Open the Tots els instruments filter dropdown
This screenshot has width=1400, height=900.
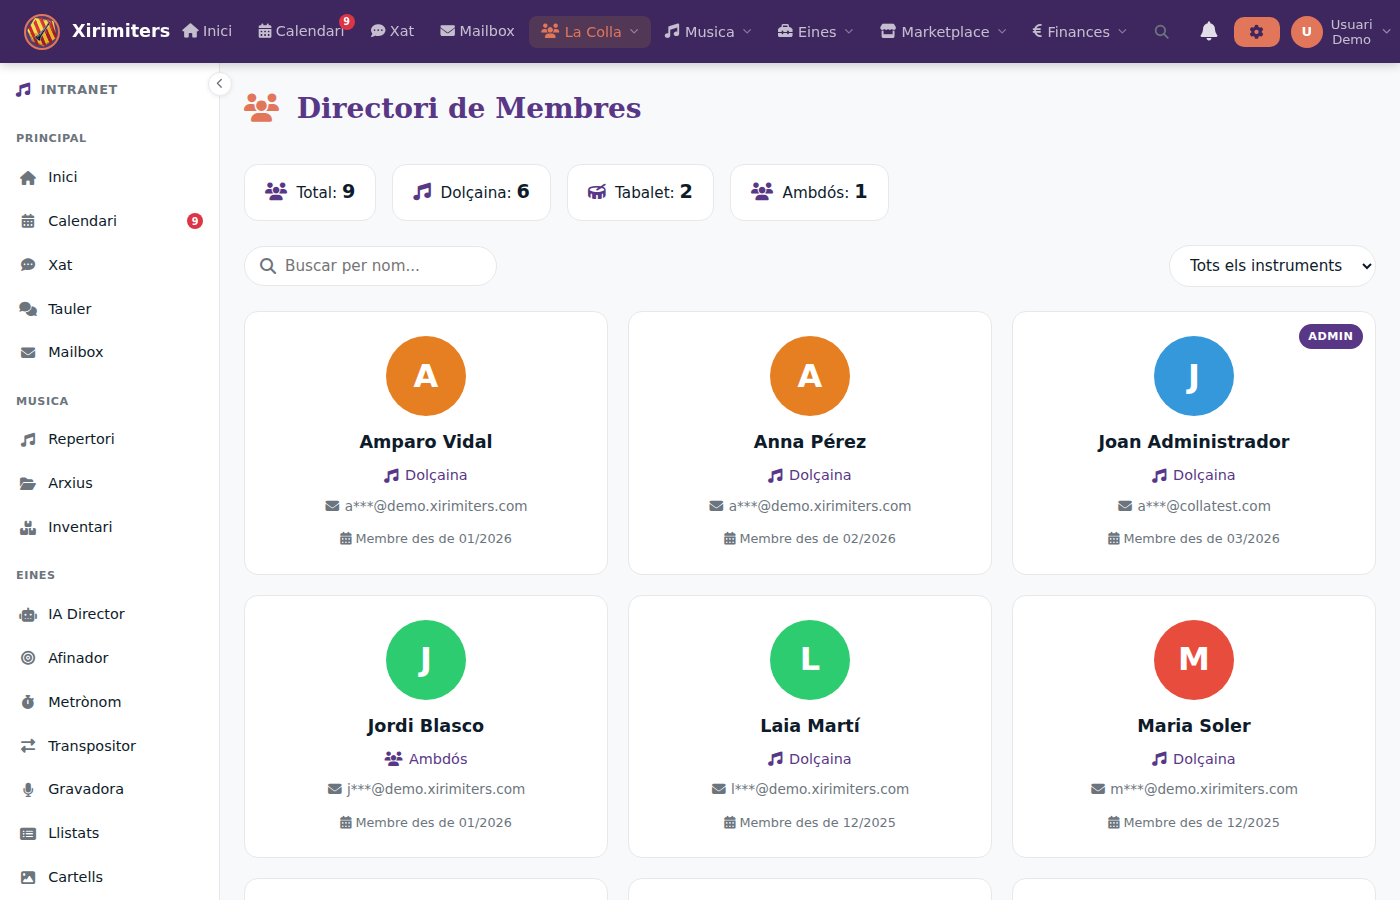[1272, 265]
